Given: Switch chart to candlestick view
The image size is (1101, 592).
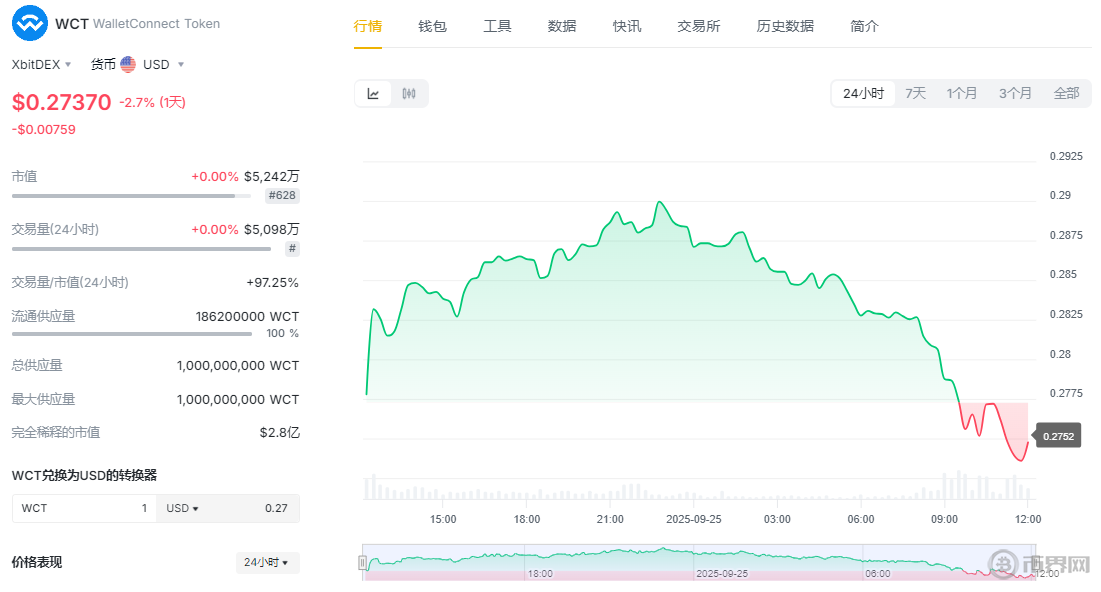Looking at the screenshot, I should point(409,94).
